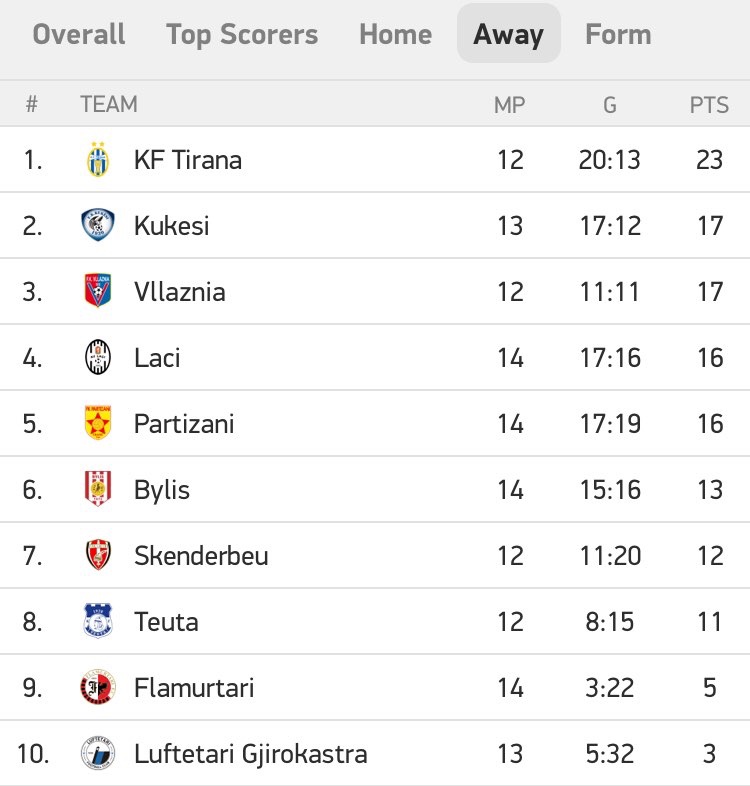Select the Flamurtari club emblem

point(98,687)
